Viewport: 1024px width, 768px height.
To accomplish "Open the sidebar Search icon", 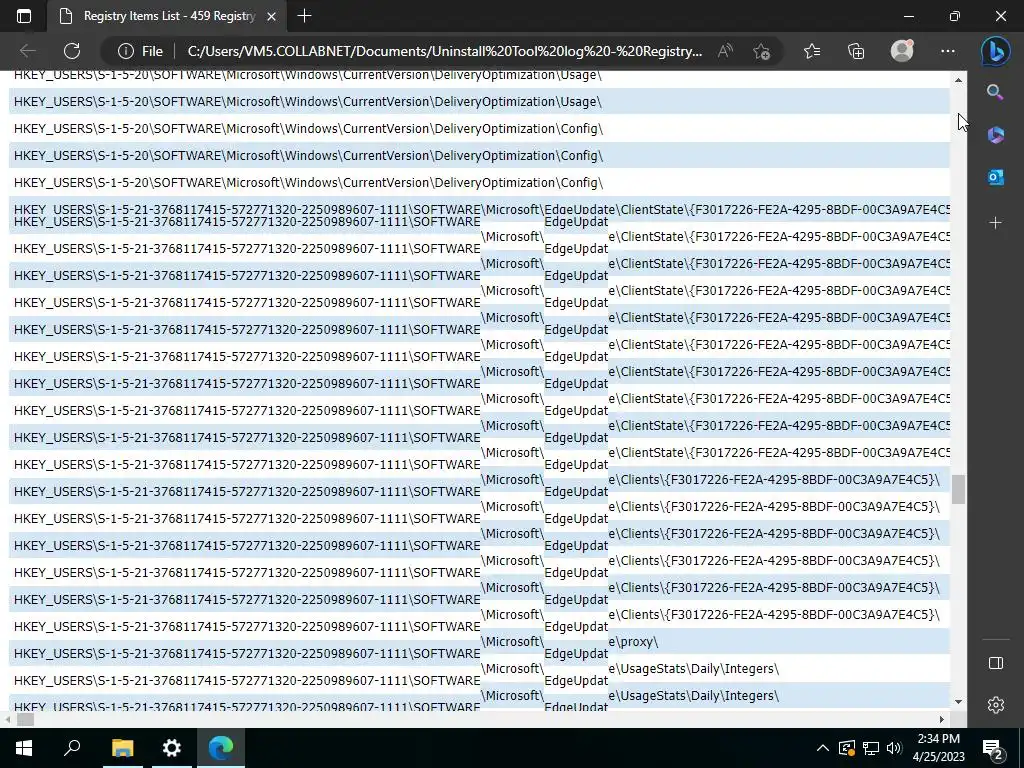I will (x=995, y=92).
